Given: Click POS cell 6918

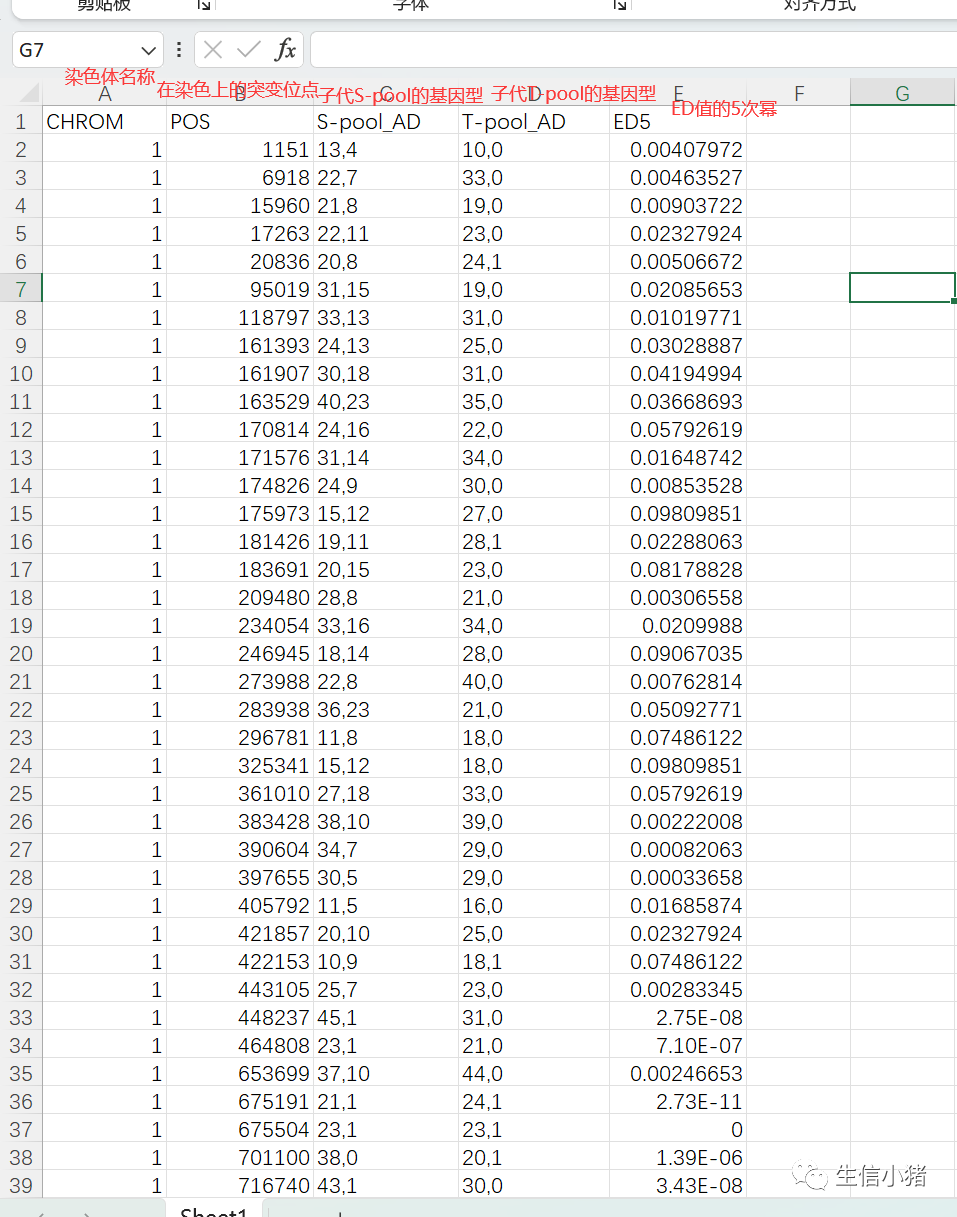Looking at the screenshot, I should pyautogui.click(x=240, y=178).
